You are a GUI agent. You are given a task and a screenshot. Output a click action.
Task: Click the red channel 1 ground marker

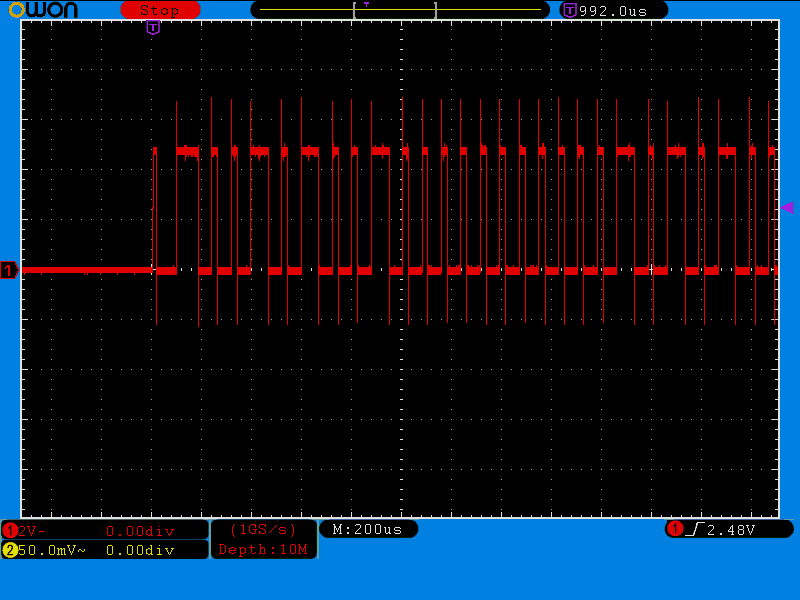[9, 270]
